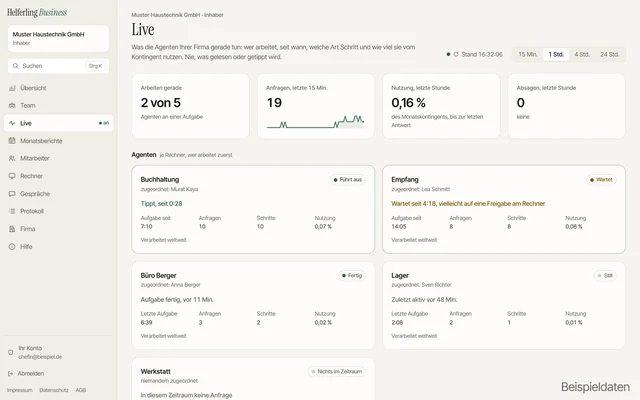Open the Hilfe page
Screen dimensions: 640x400
tap(58, 247)
